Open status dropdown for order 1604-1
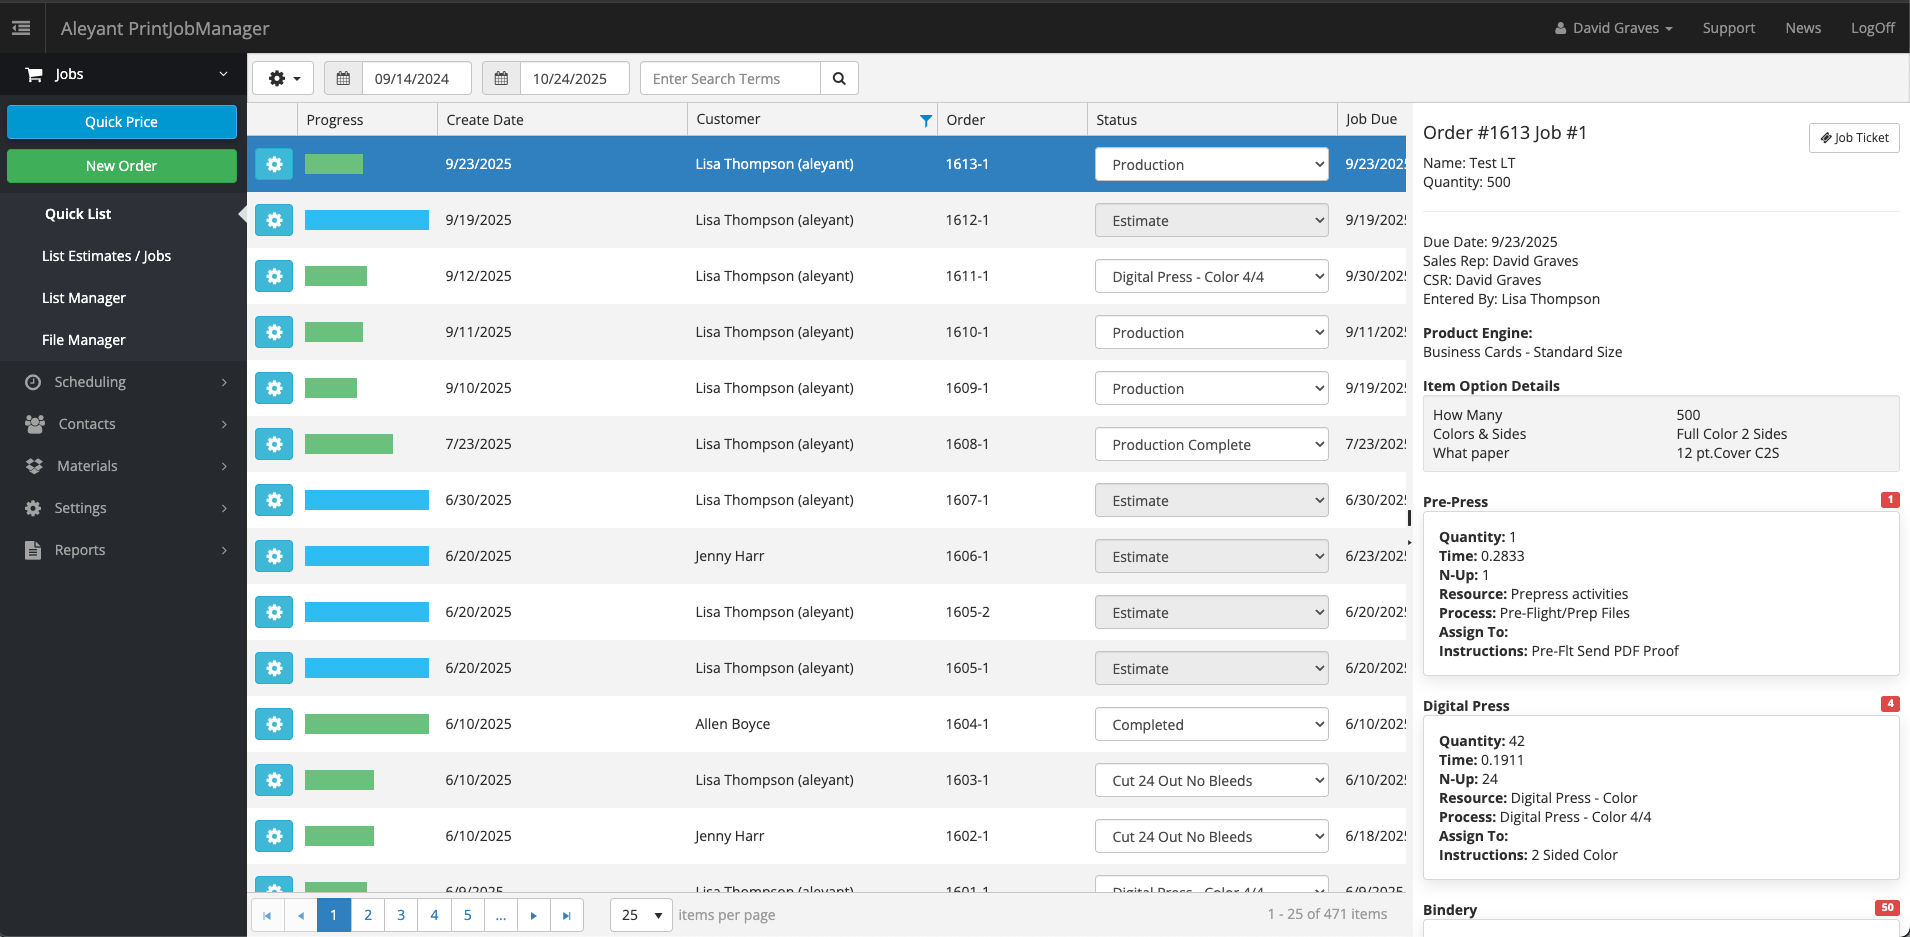 pos(1211,724)
